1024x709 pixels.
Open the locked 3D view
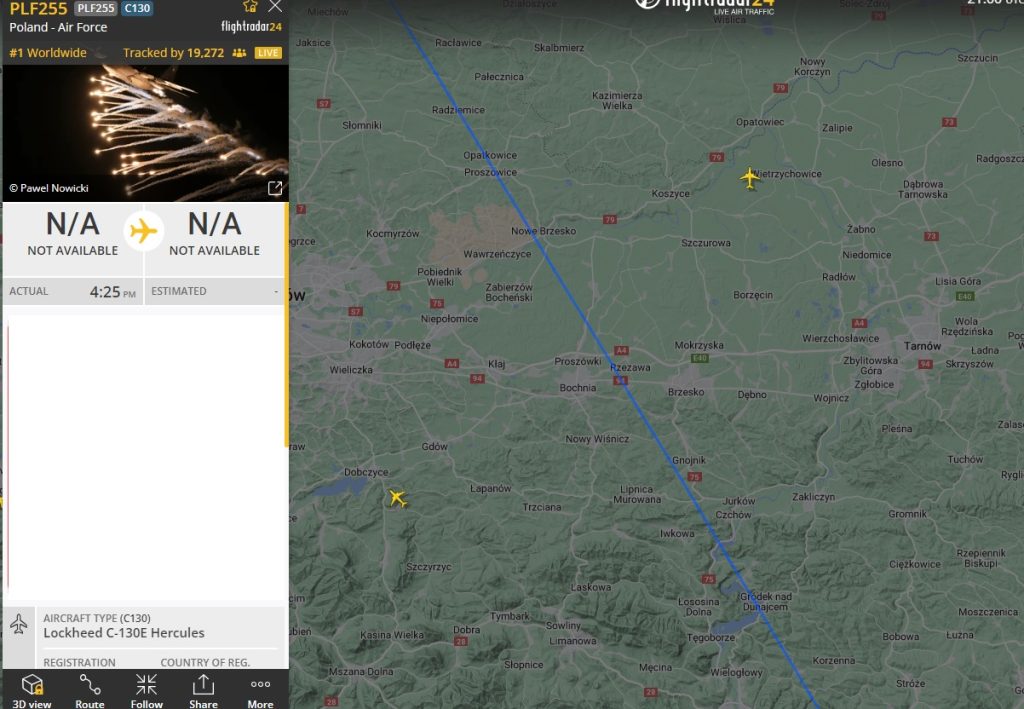[32, 688]
